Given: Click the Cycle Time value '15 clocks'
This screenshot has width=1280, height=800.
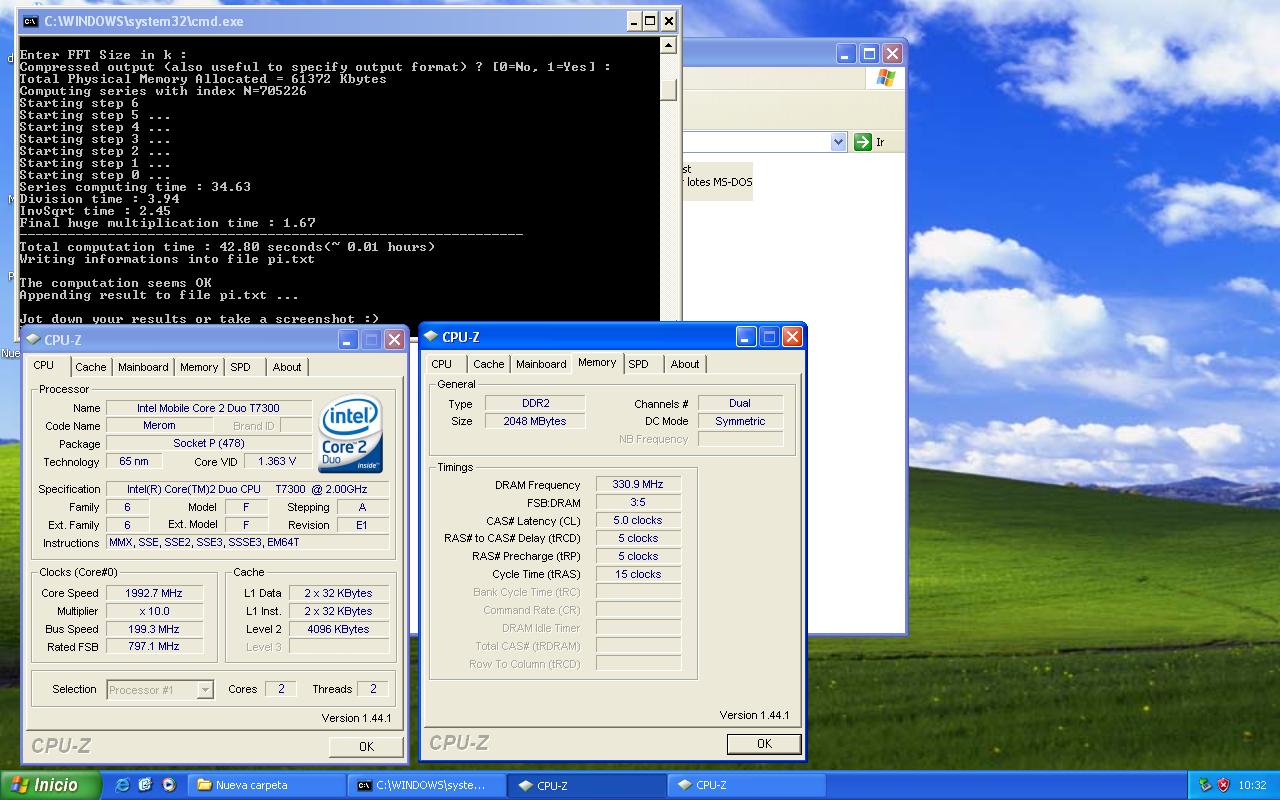Looking at the screenshot, I should coord(638,574).
